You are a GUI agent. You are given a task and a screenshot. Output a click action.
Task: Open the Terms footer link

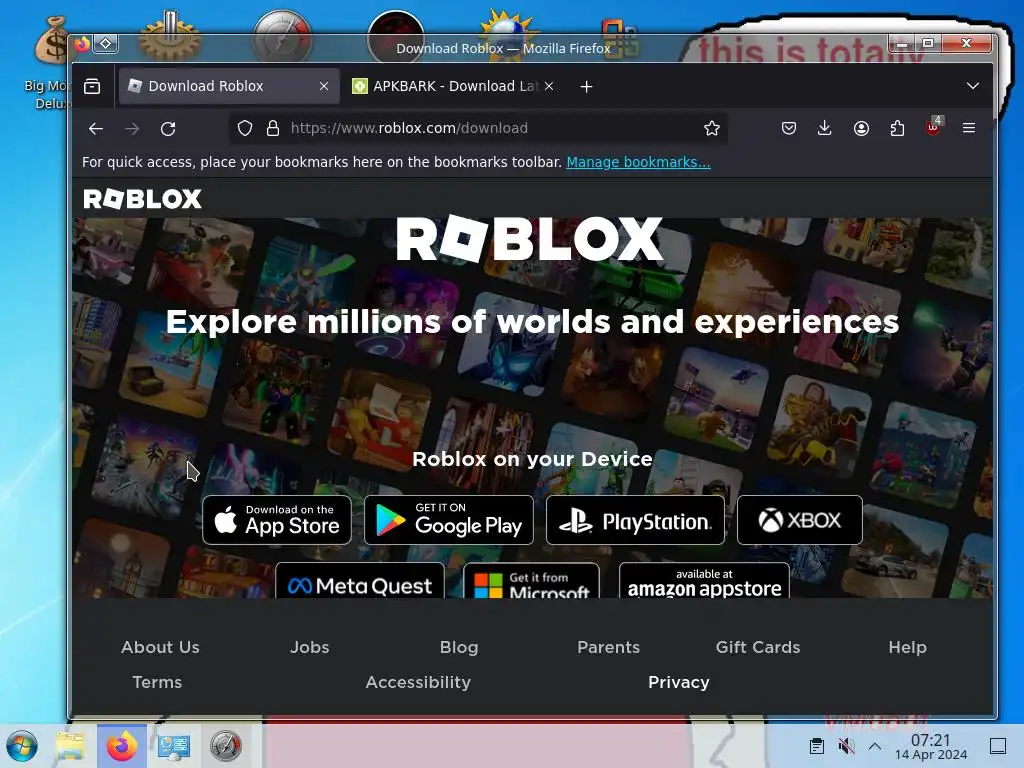[157, 682]
